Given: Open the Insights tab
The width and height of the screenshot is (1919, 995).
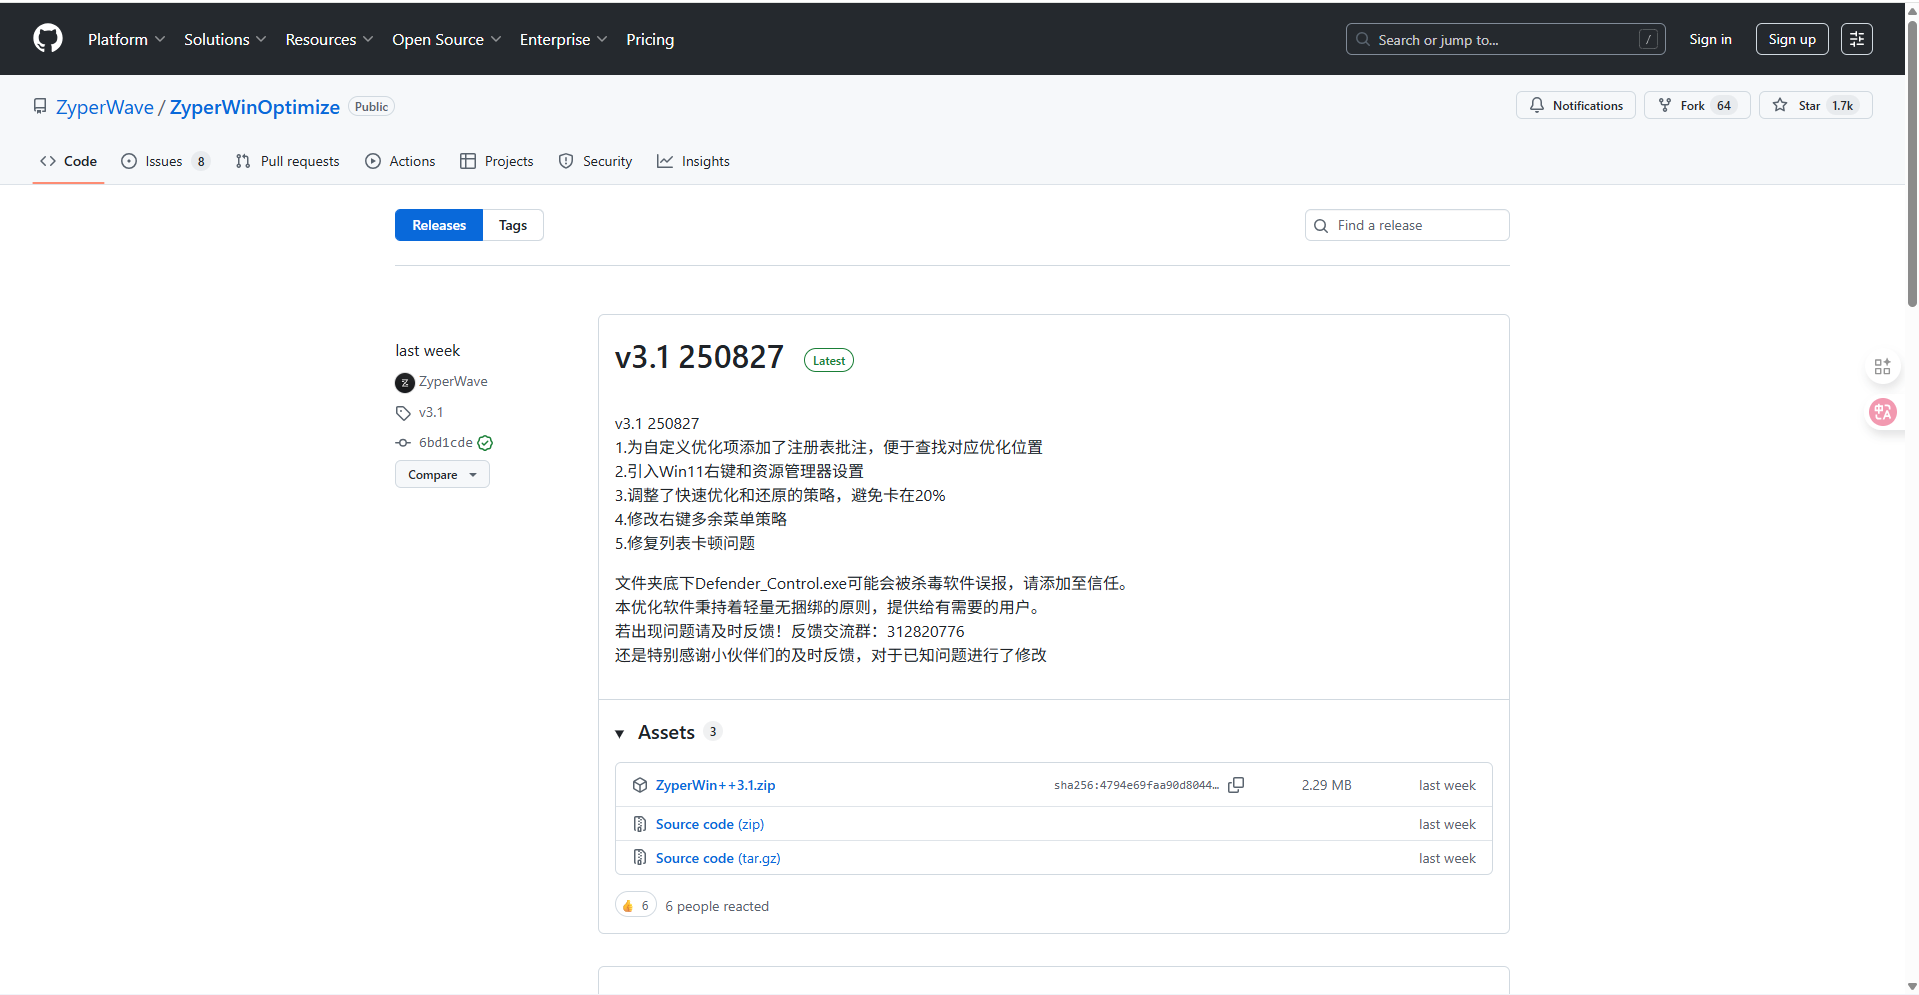Looking at the screenshot, I should (x=693, y=161).
